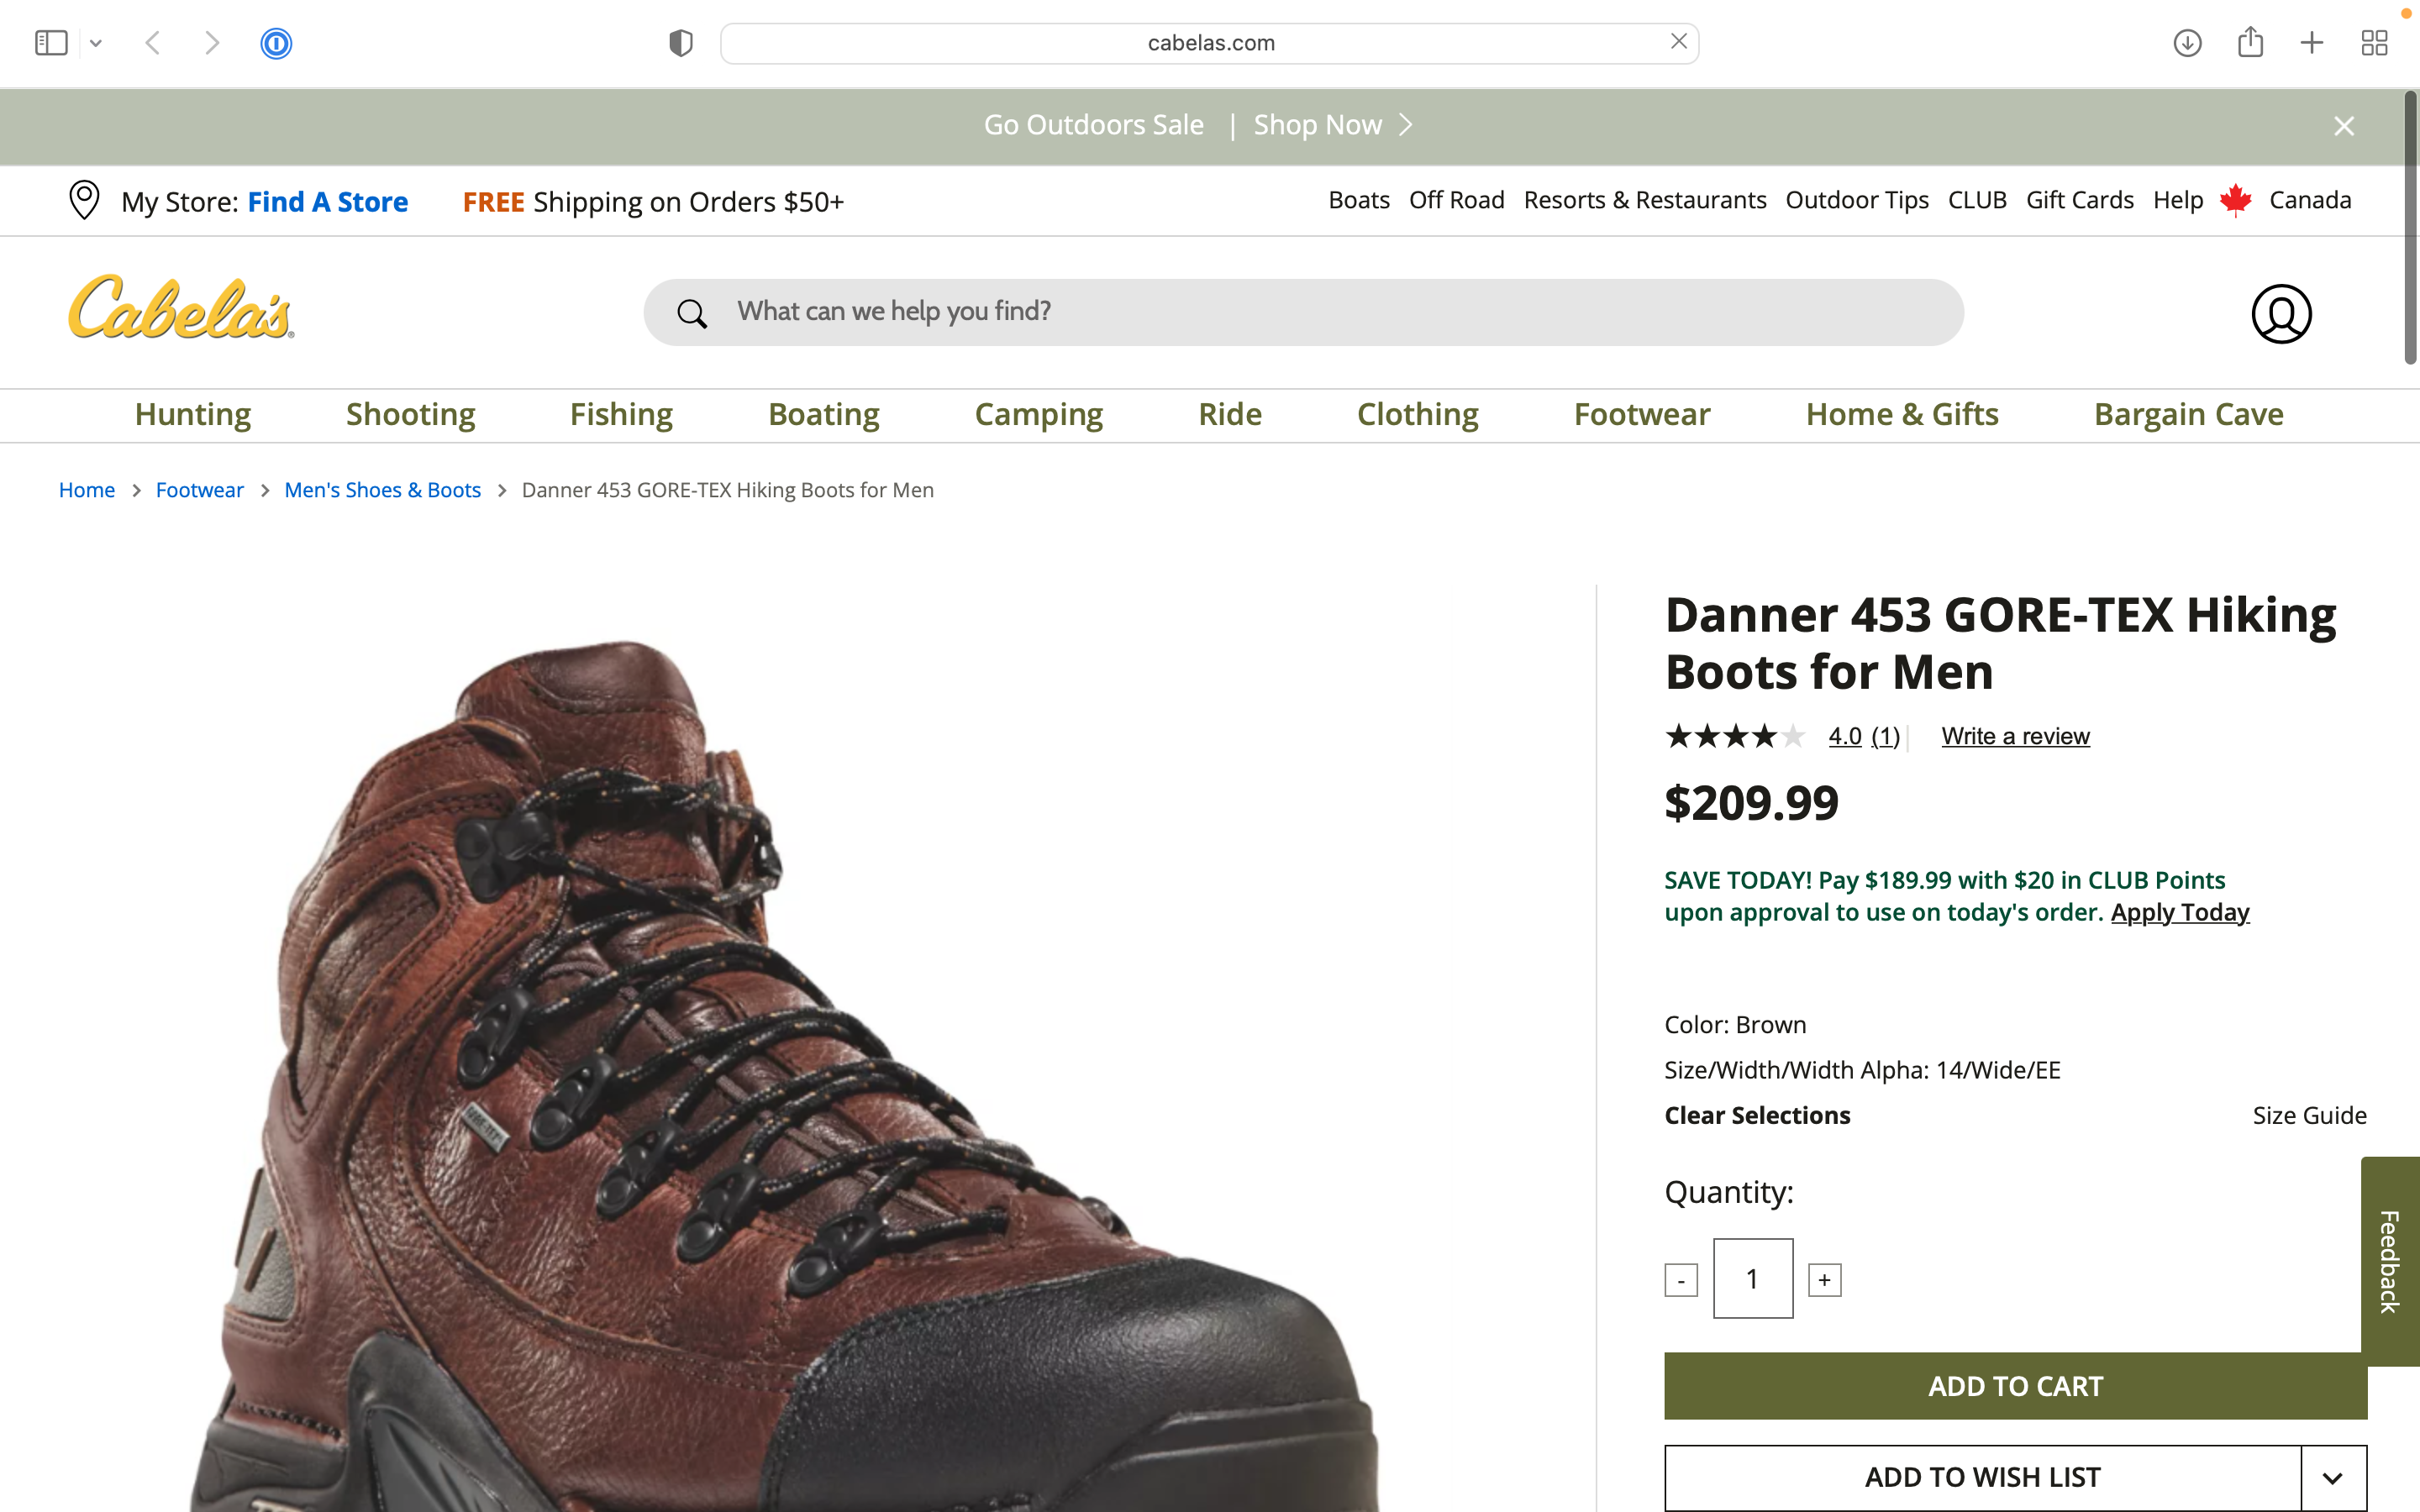Open the Boating menu

pyautogui.click(x=824, y=414)
